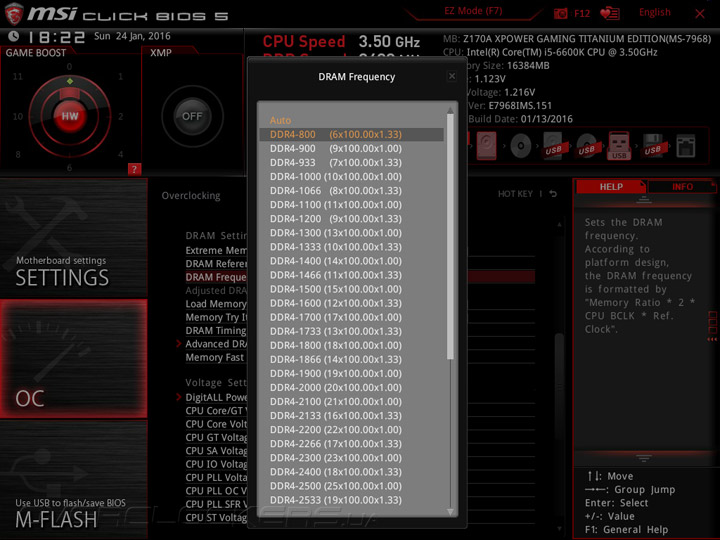
Task: Open the M-FLASH section
Action: click(73, 480)
